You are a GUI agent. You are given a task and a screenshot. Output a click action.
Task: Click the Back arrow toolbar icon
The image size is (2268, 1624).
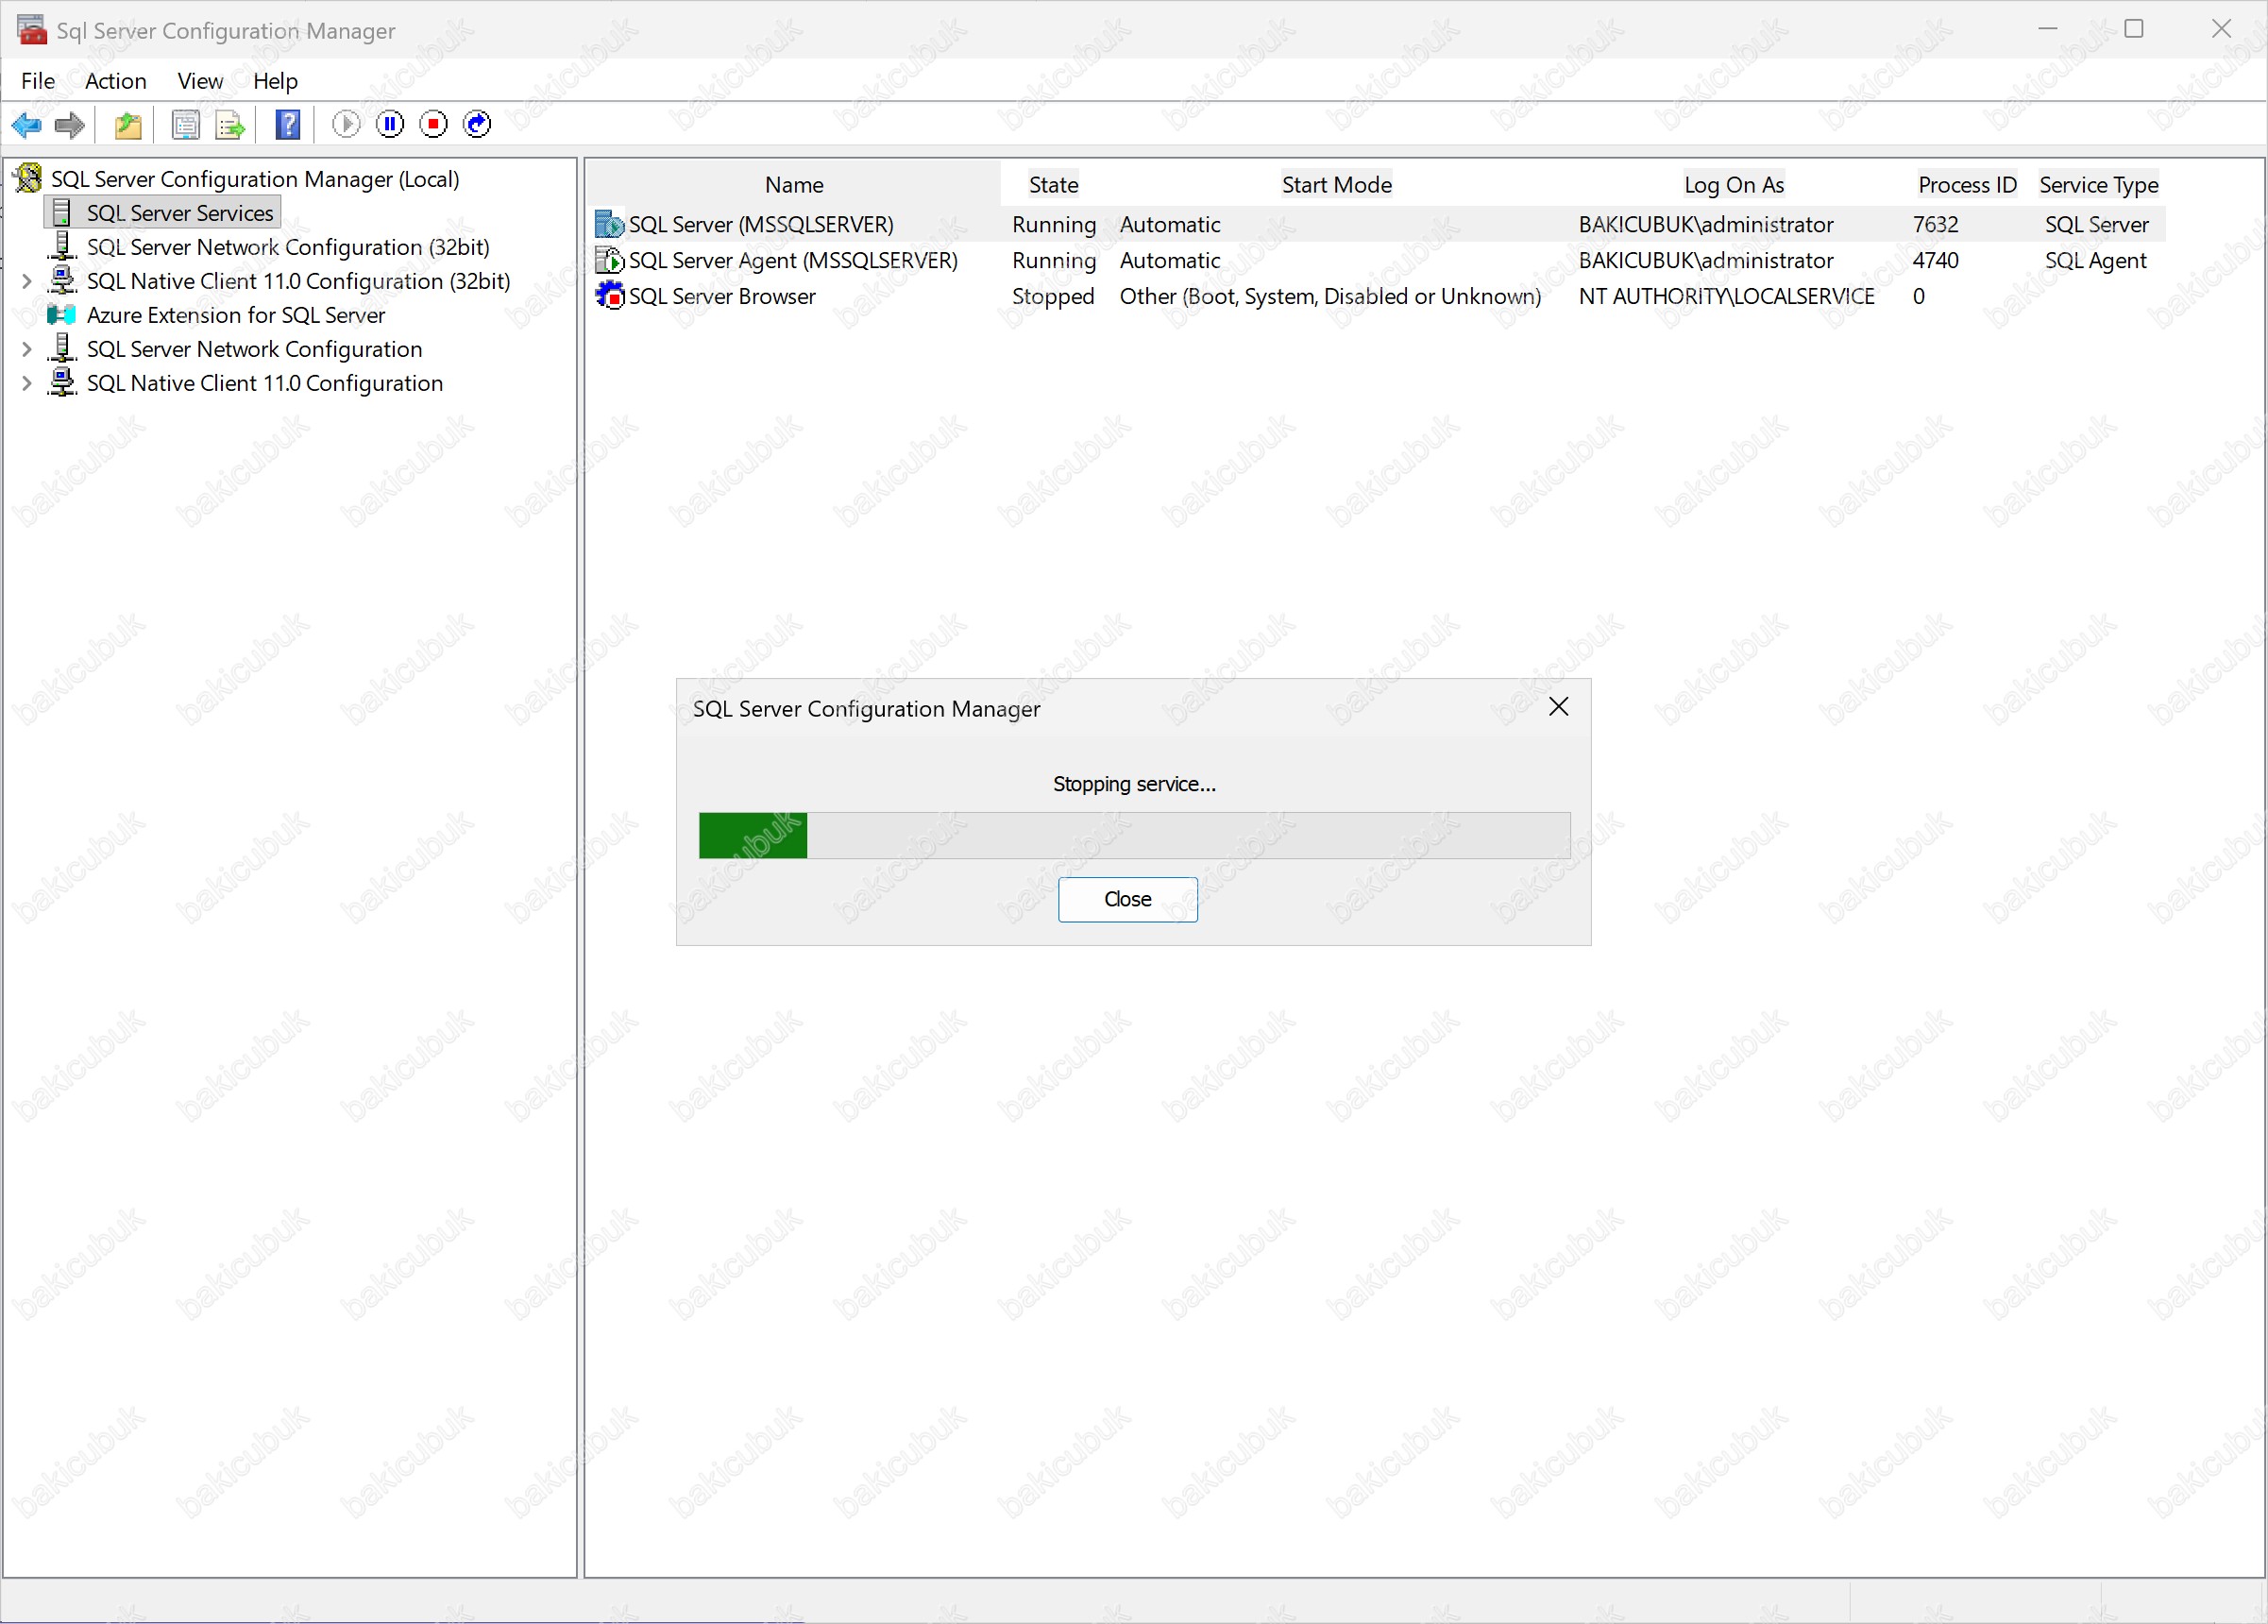pyautogui.click(x=26, y=124)
